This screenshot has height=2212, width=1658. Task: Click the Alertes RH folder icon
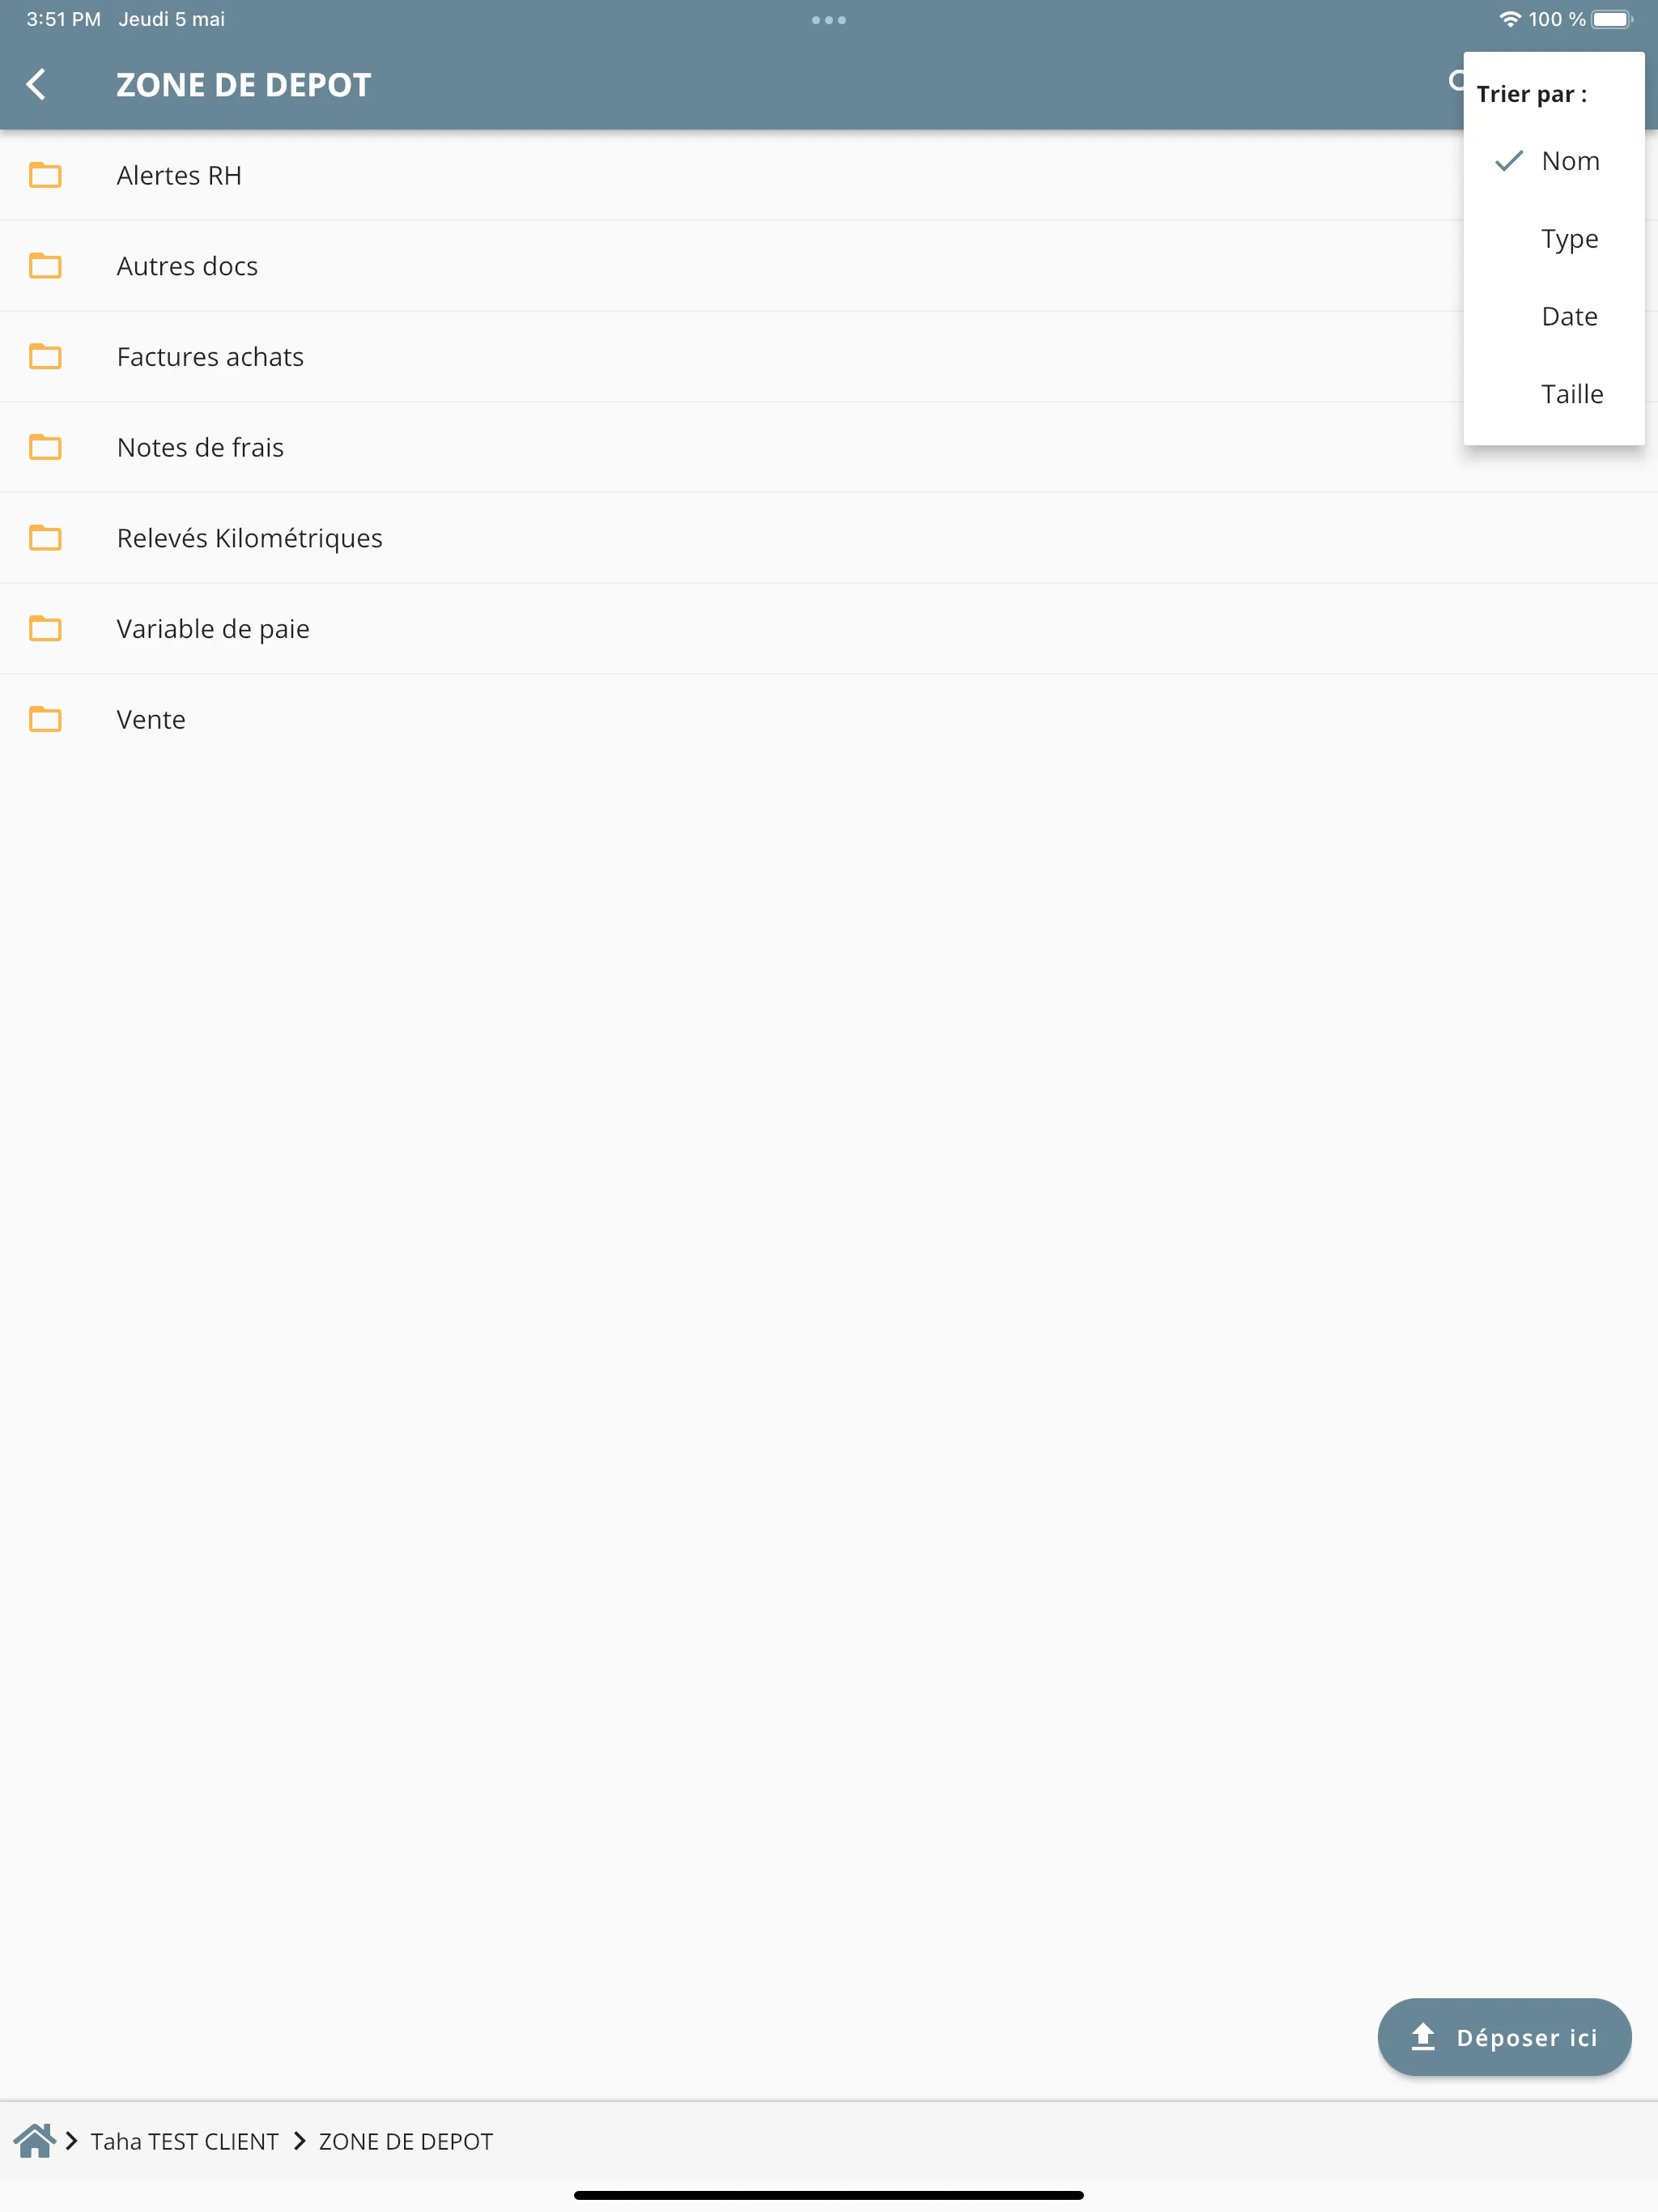47,174
